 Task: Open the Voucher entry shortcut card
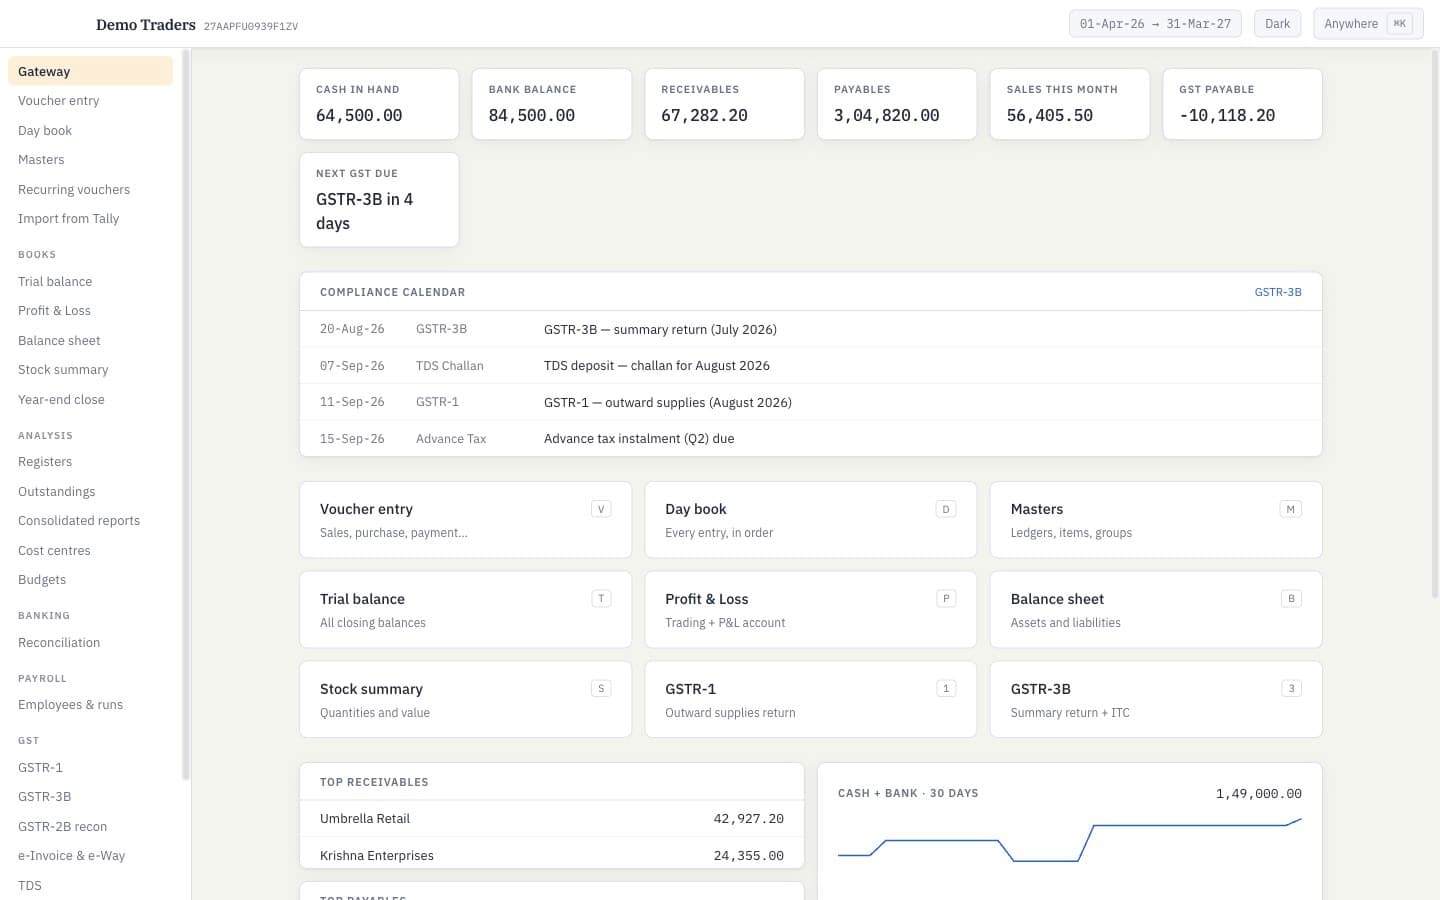(465, 520)
